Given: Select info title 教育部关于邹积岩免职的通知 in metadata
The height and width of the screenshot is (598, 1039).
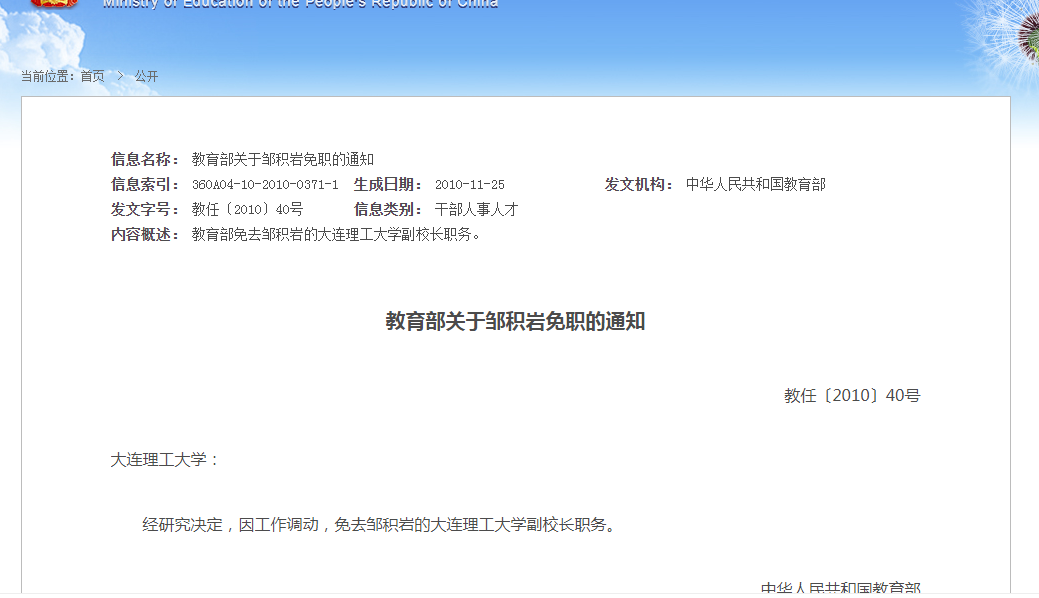Looking at the screenshot, I should click(x=283, y=159).
